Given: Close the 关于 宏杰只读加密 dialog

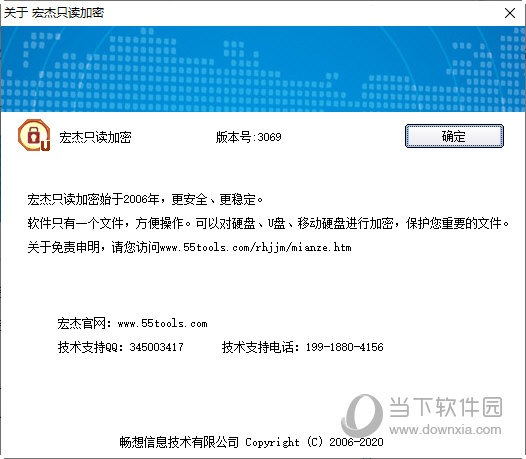Looking at the screenshot, I should (x=510, y=13).
